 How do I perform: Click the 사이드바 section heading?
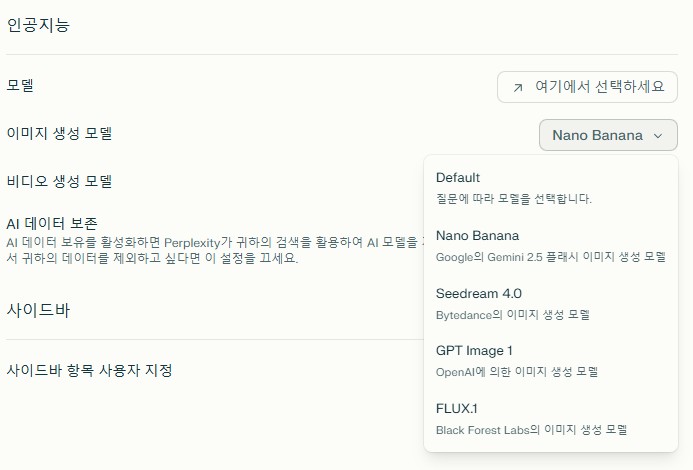(x=36, y=309)
